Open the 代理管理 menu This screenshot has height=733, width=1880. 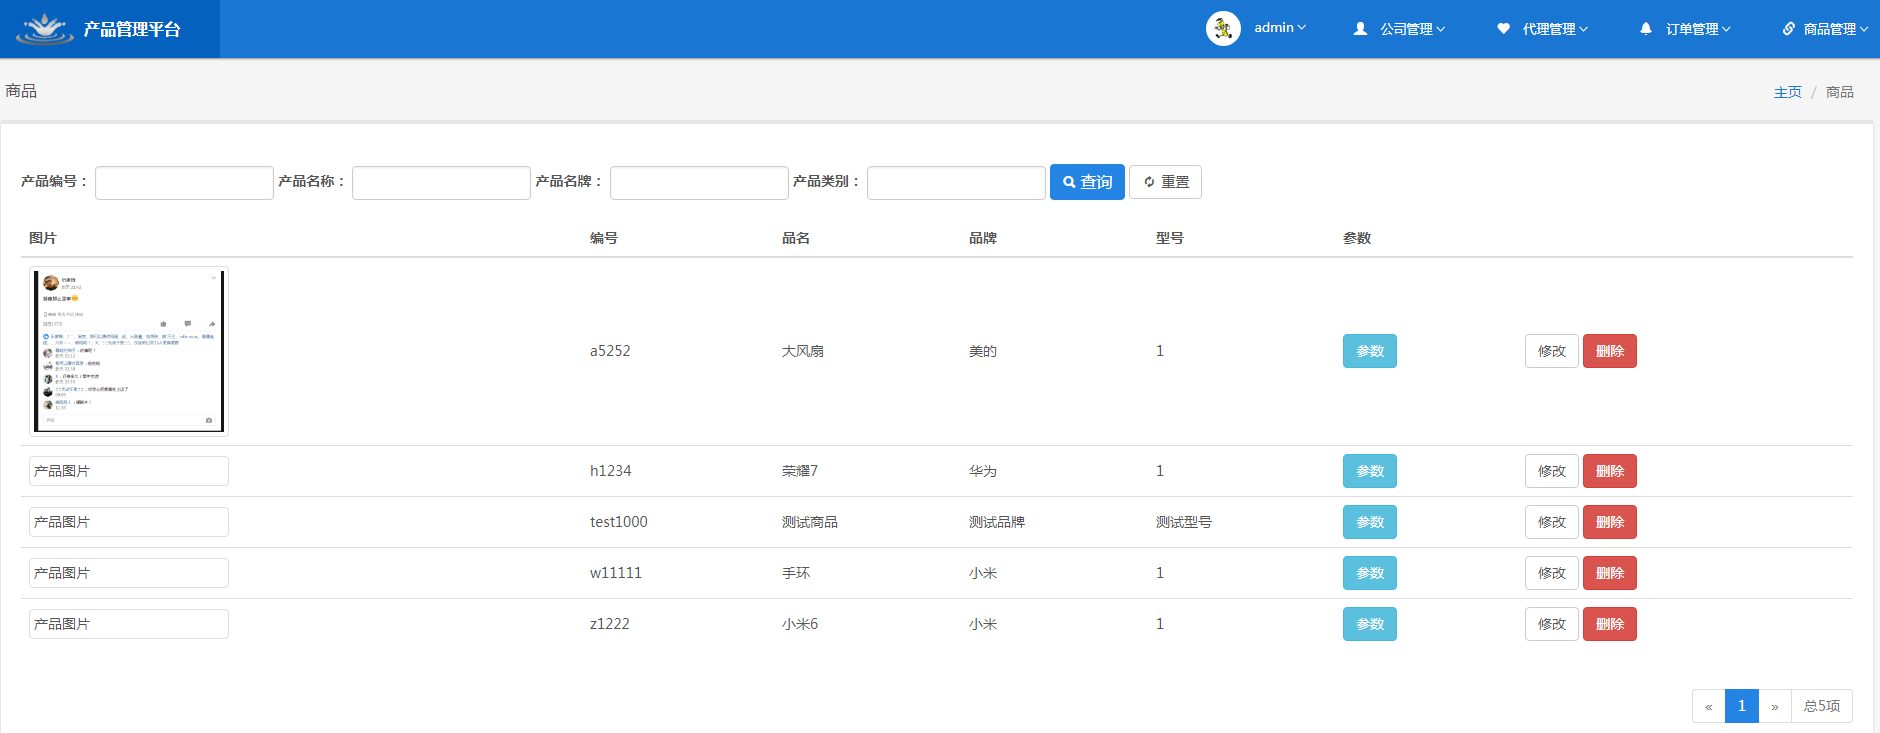tap(1555, 29)
